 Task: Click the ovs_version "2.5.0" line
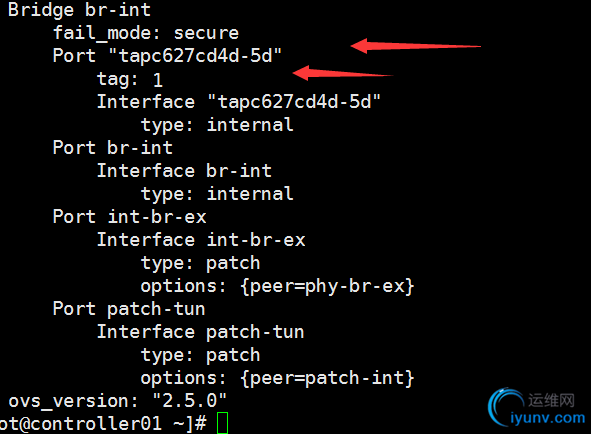tap(118, 400)
